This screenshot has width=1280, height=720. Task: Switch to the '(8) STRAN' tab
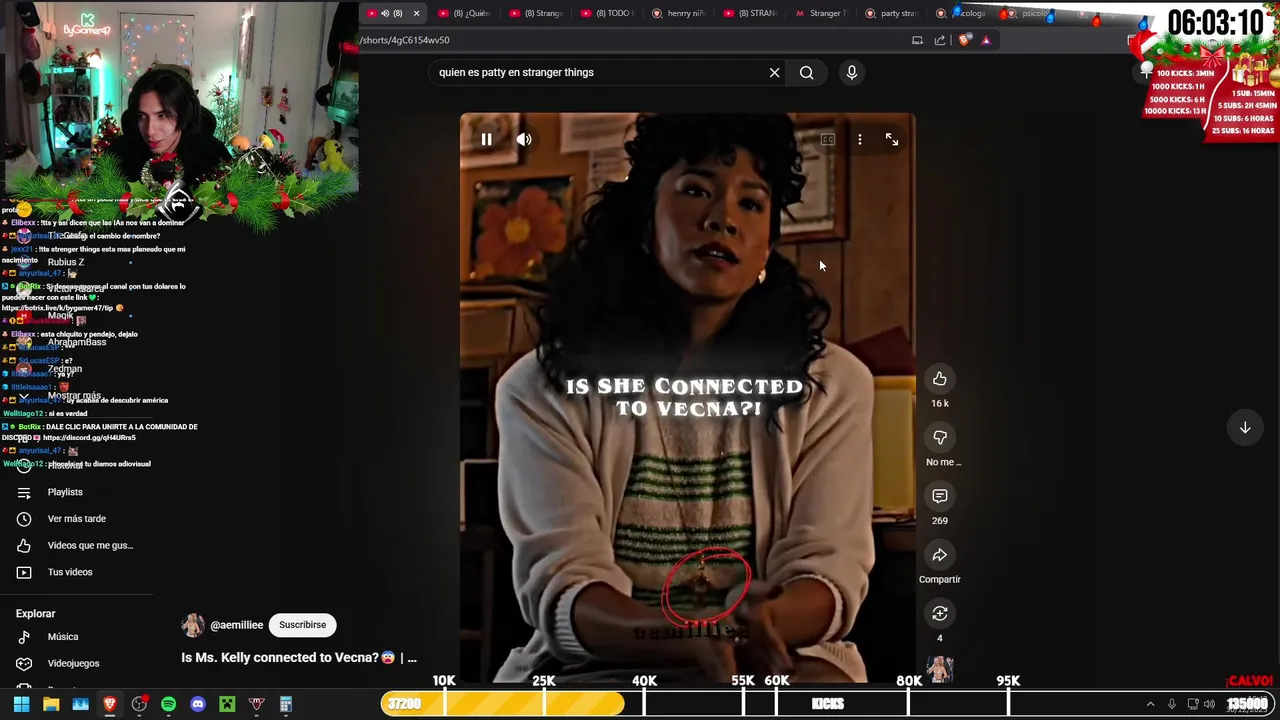pos(752,13)
